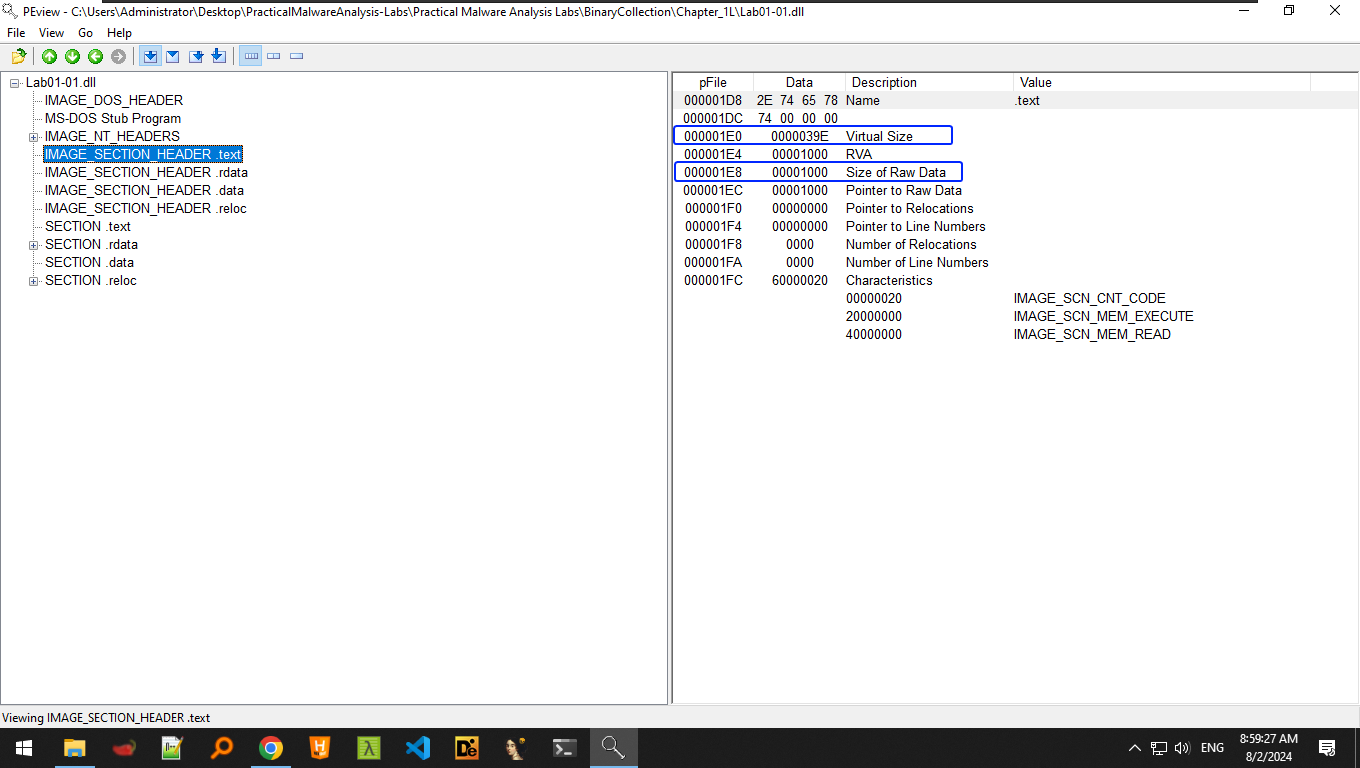Launch the terminal icon in taskbar
Screen dimensions: 1360x768
click(x=564, y=748)
